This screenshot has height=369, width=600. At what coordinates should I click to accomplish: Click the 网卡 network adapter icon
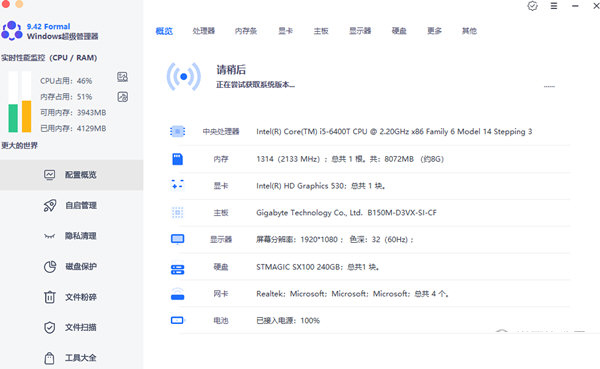[177, 294]
